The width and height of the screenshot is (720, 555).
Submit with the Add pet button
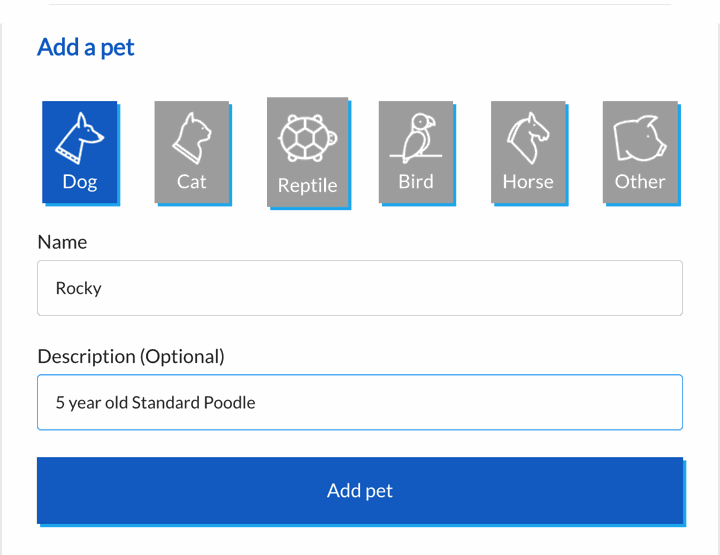click(x=360, y=490)
